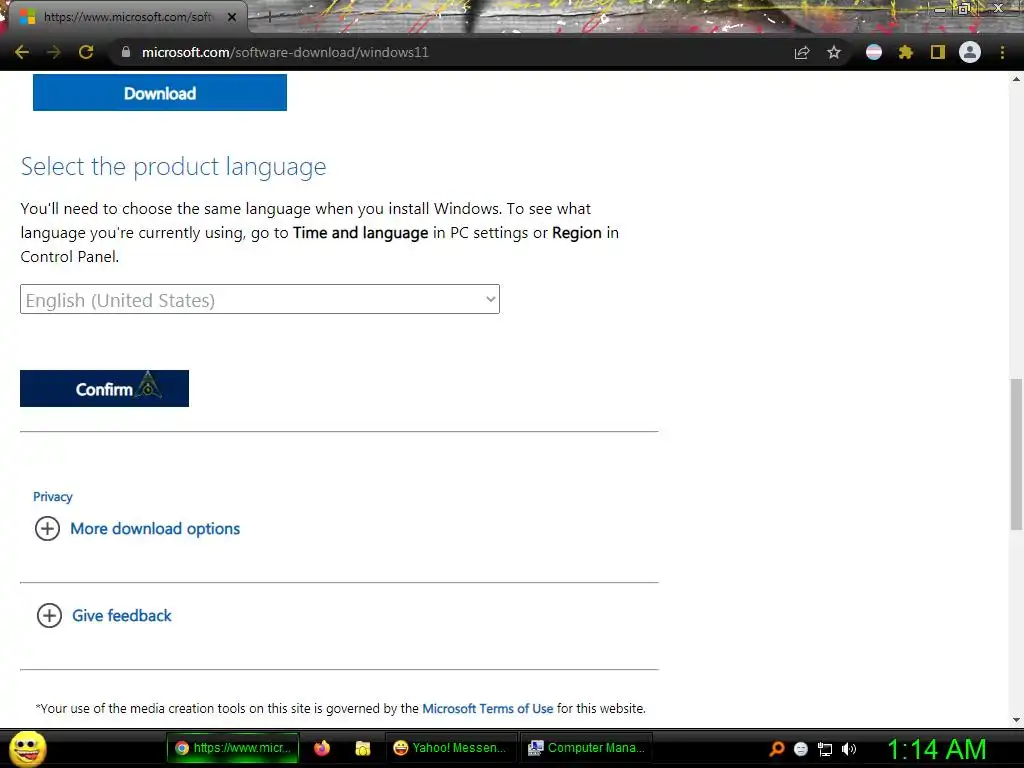This screenshot has width=1024, height=768.
Task: Open the Chrome profile avatar
Action: coord(970,52)
